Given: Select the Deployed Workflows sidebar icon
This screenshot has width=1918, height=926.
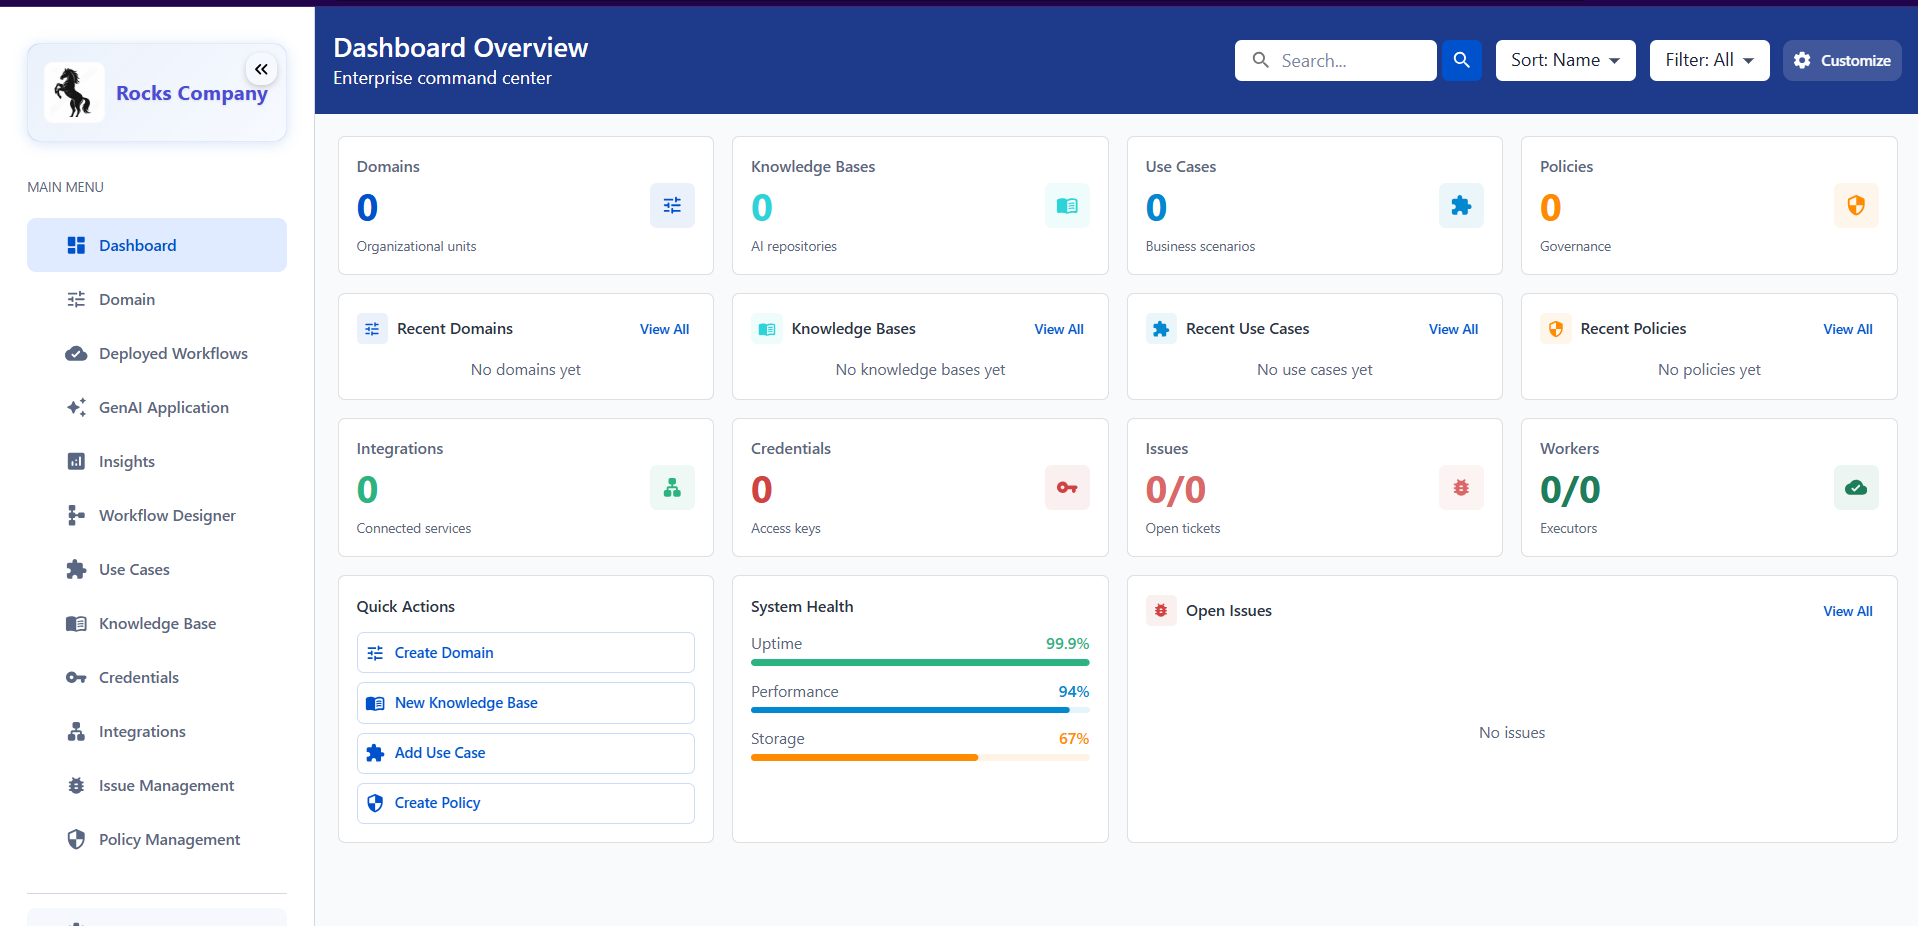Looking at the screenshot, I should (x=76, y=353).
